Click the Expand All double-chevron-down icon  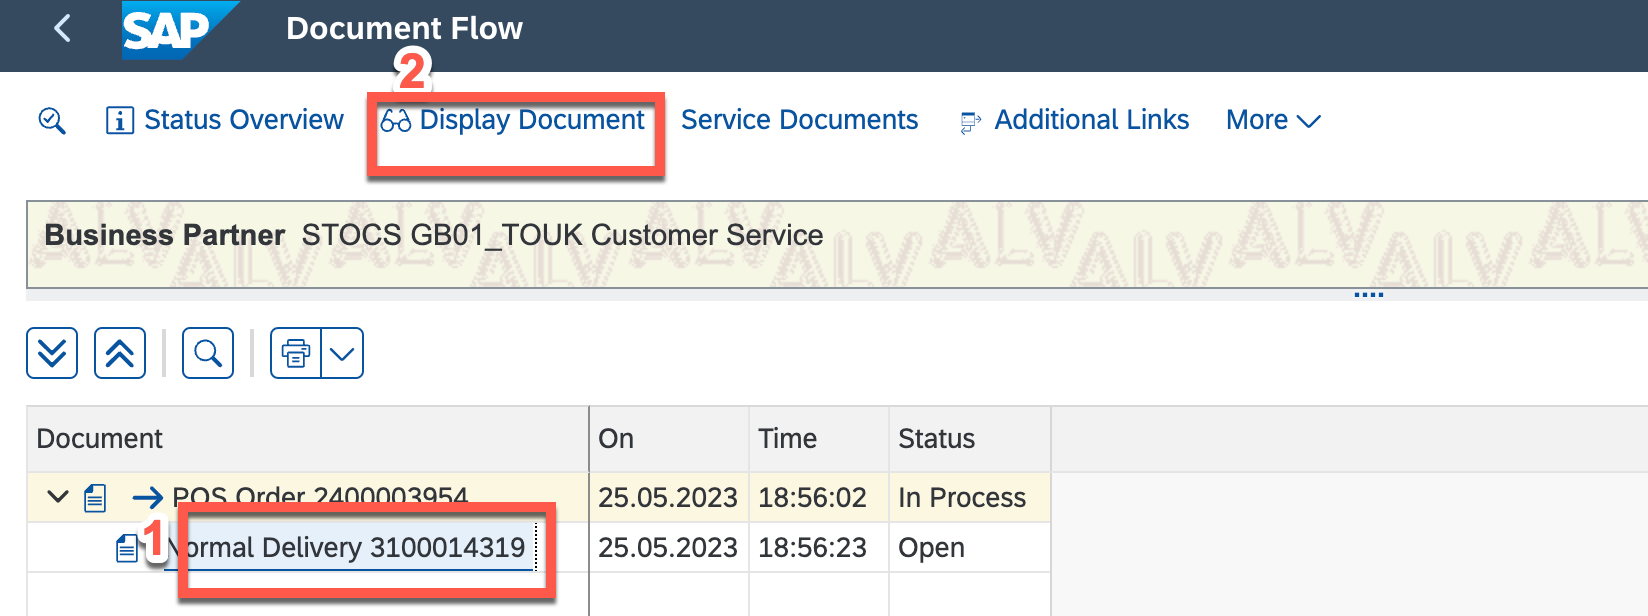52,353
